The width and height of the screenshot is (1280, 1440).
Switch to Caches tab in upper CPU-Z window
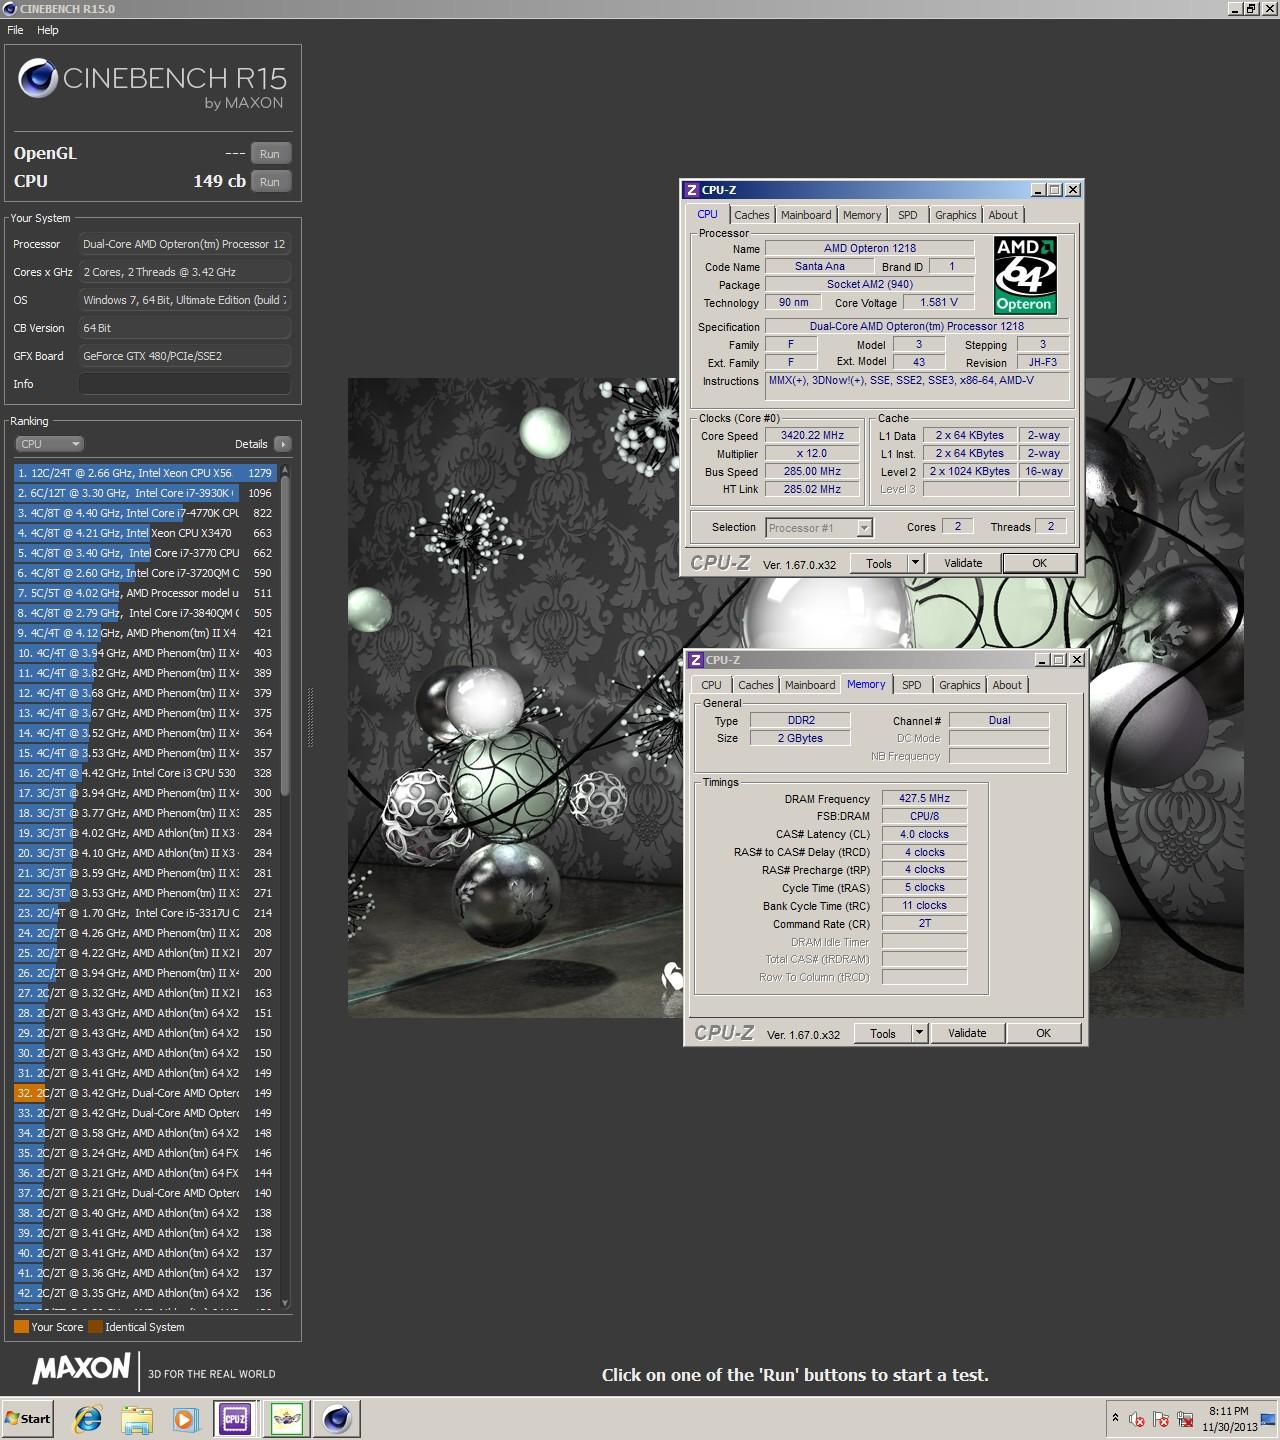pos(752,215)
